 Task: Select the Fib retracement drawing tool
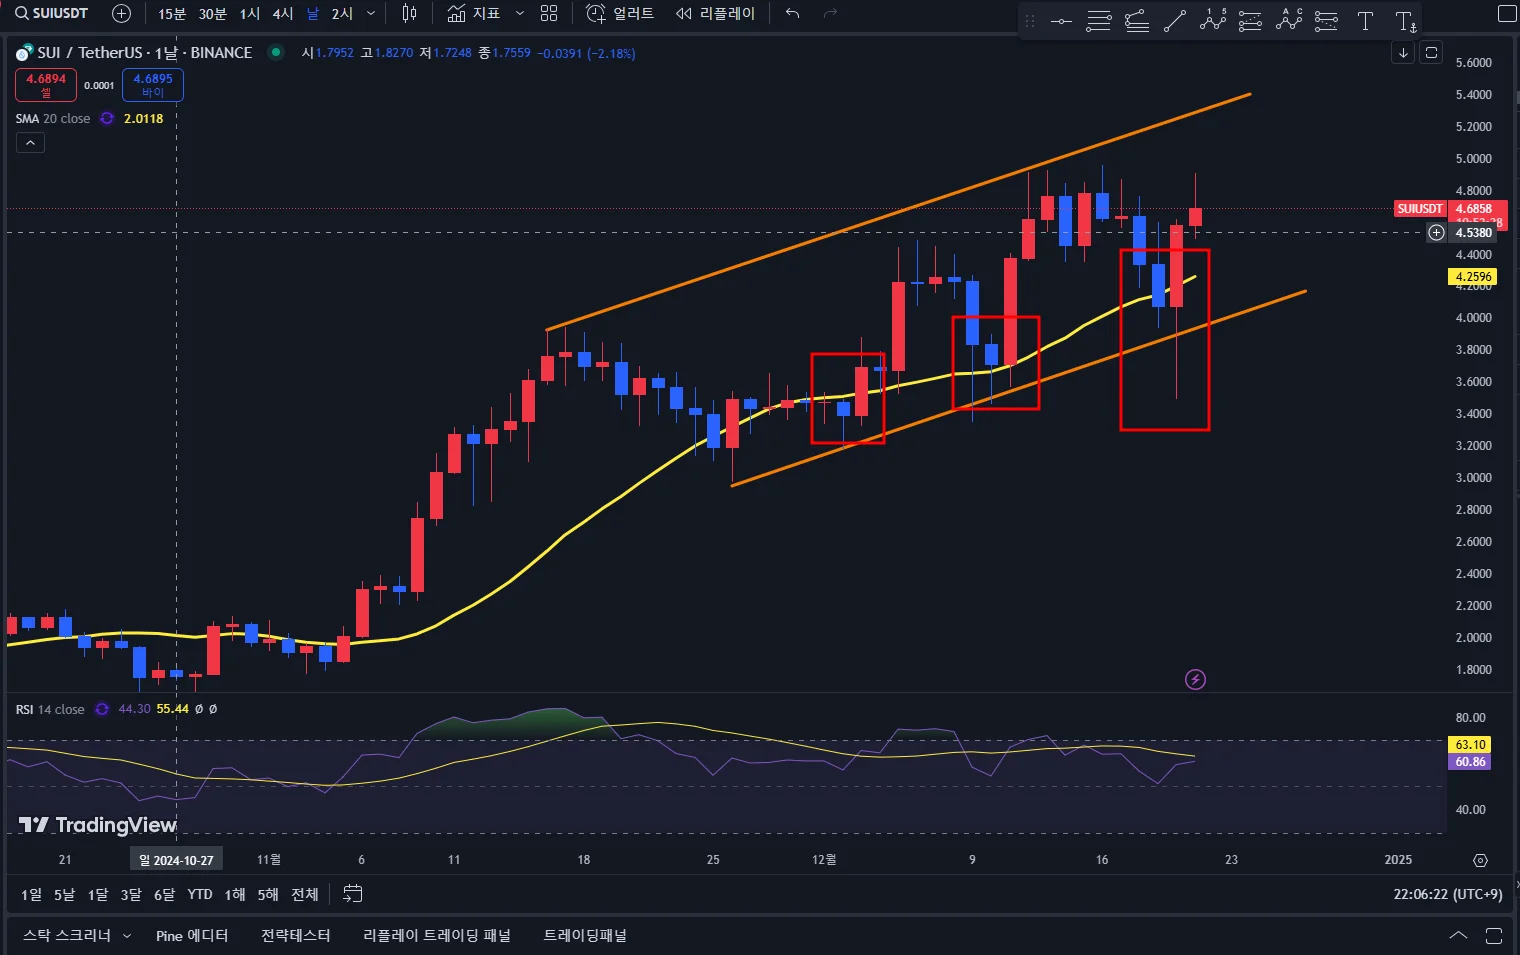(x=1099, y=21)
